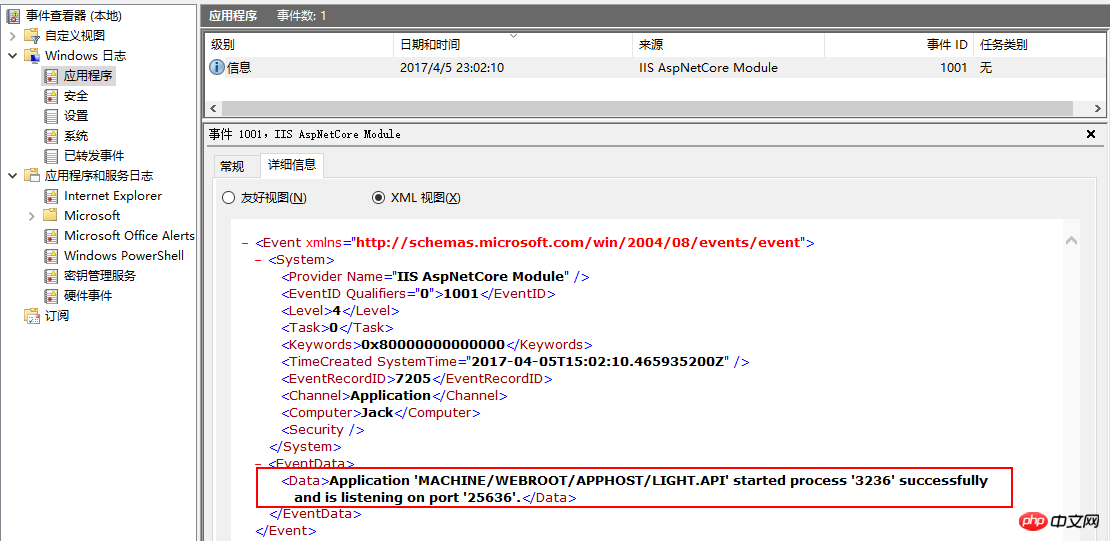
Task: Click the 应用程序 log icon
Action: (51, 76)
